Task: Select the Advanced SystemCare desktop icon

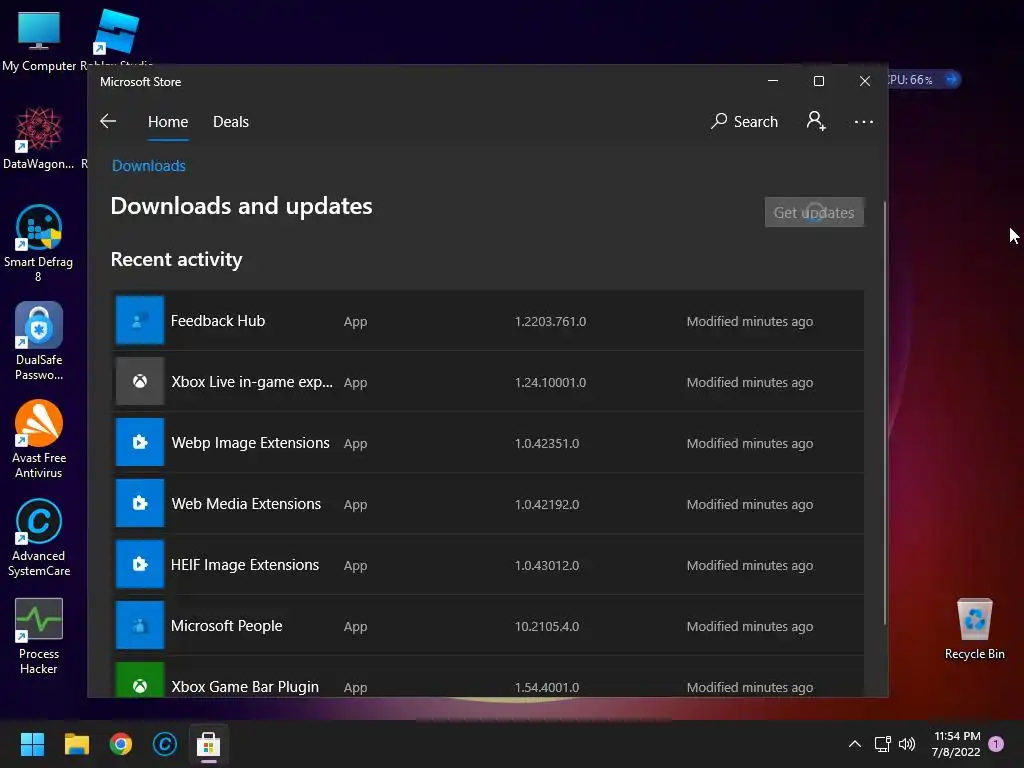Action: (x=39, y=537)
